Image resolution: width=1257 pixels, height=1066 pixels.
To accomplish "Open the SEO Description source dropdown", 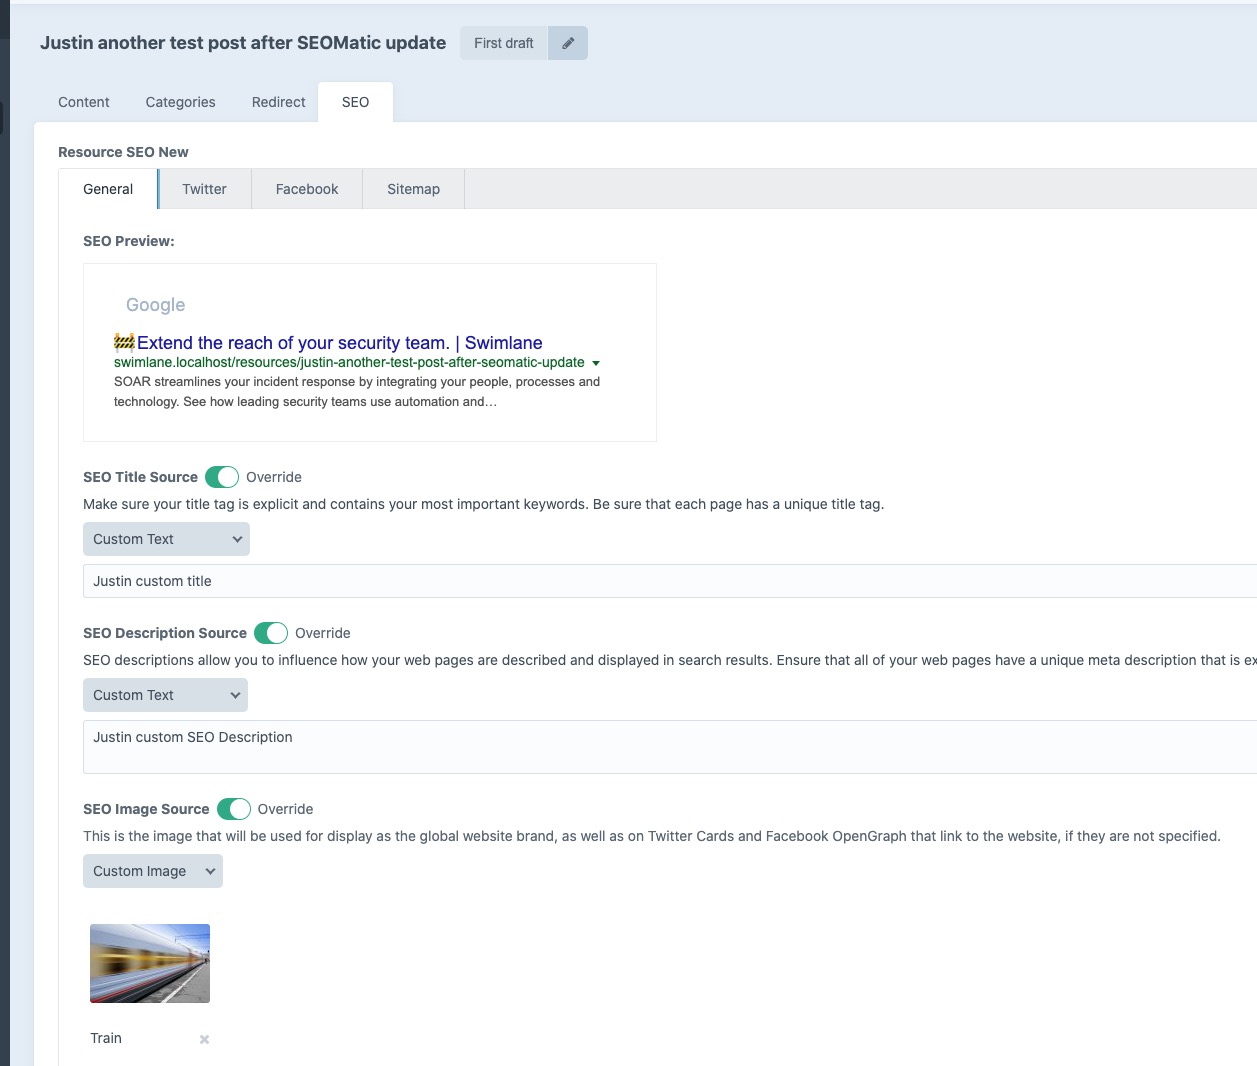I will [x=165, y=695].
